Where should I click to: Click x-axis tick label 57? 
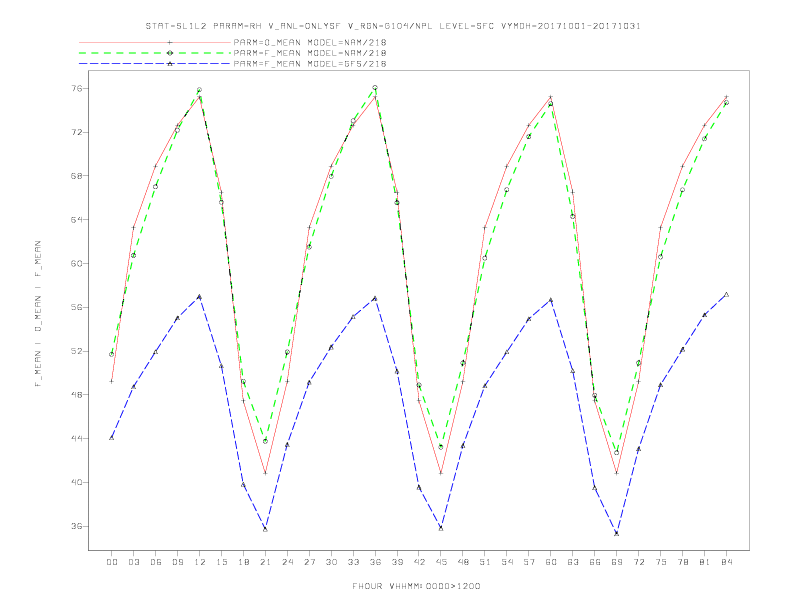click(529, 562)
